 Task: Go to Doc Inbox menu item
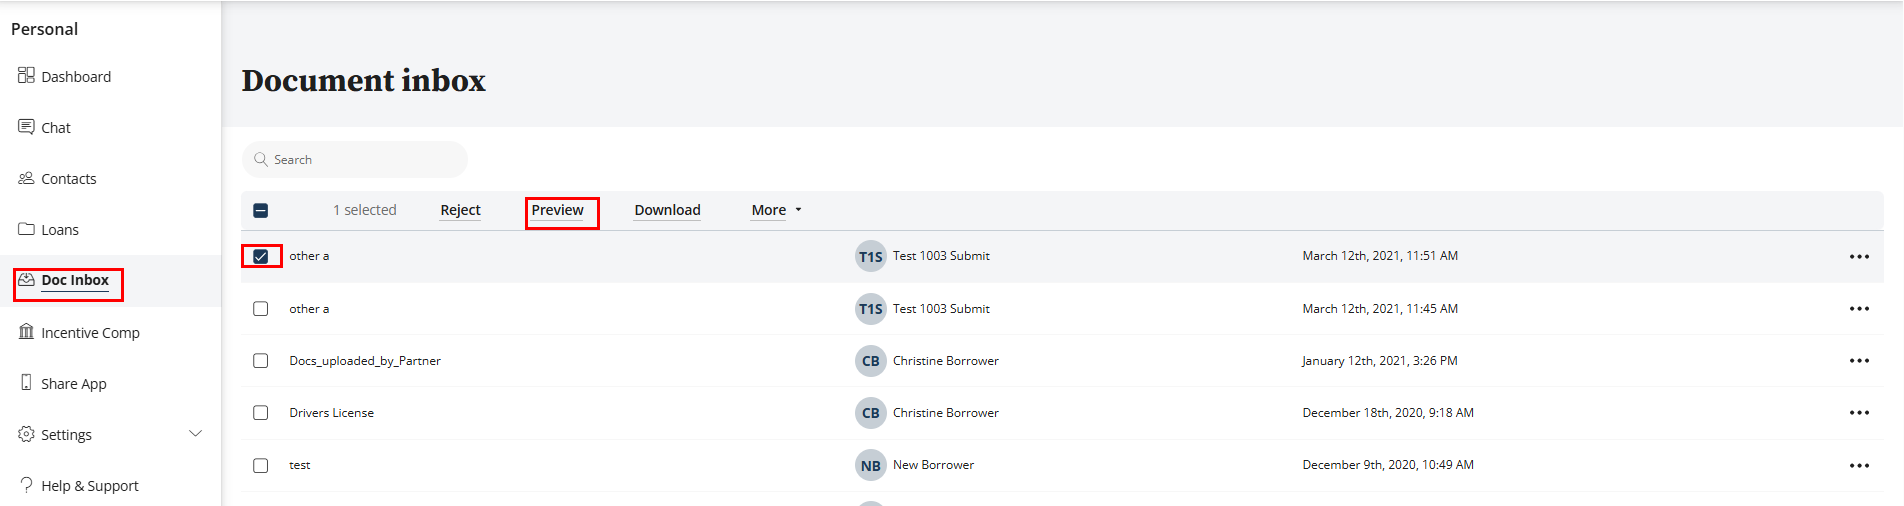(x=75, y=281)
